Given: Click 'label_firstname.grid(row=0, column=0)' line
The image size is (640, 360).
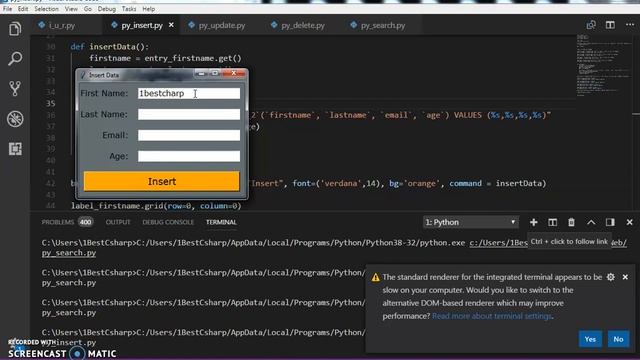Looking at the screenshot, I should coord(156,206).
